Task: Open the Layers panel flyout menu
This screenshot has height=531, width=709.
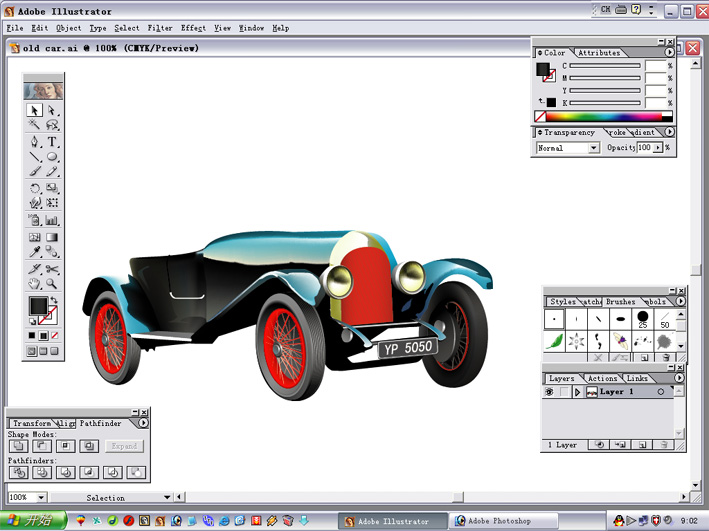Action: tap(679, 378)
